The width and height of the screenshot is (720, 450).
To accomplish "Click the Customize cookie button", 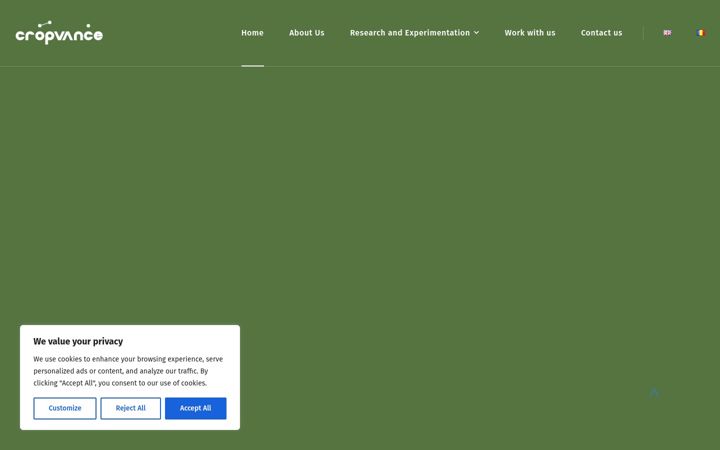I will [x=65, y=408].
